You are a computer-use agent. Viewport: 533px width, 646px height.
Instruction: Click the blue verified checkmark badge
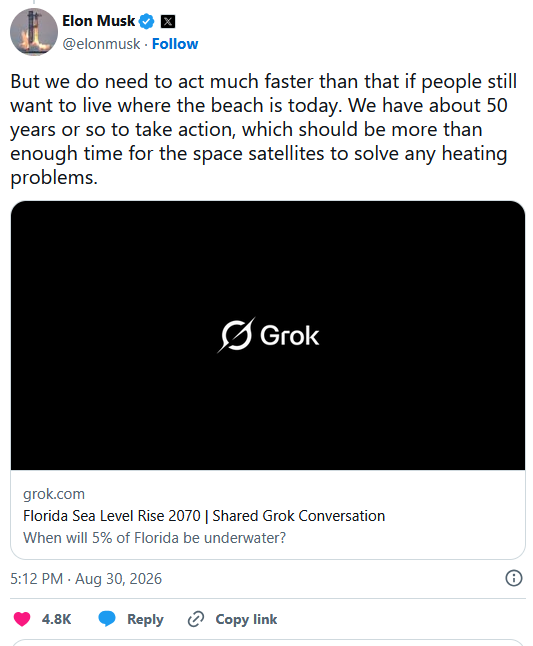146,21
